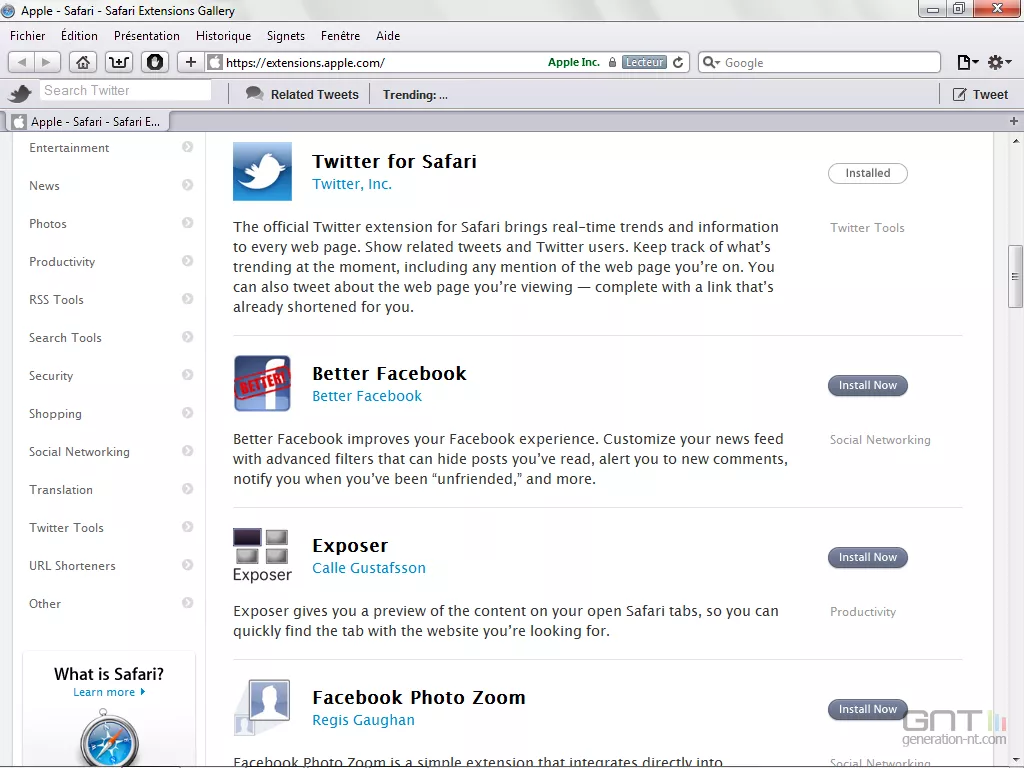This screenshot has height=768, width=1024.
Task: Expand the Security category arrow
Action: point(187,375)
